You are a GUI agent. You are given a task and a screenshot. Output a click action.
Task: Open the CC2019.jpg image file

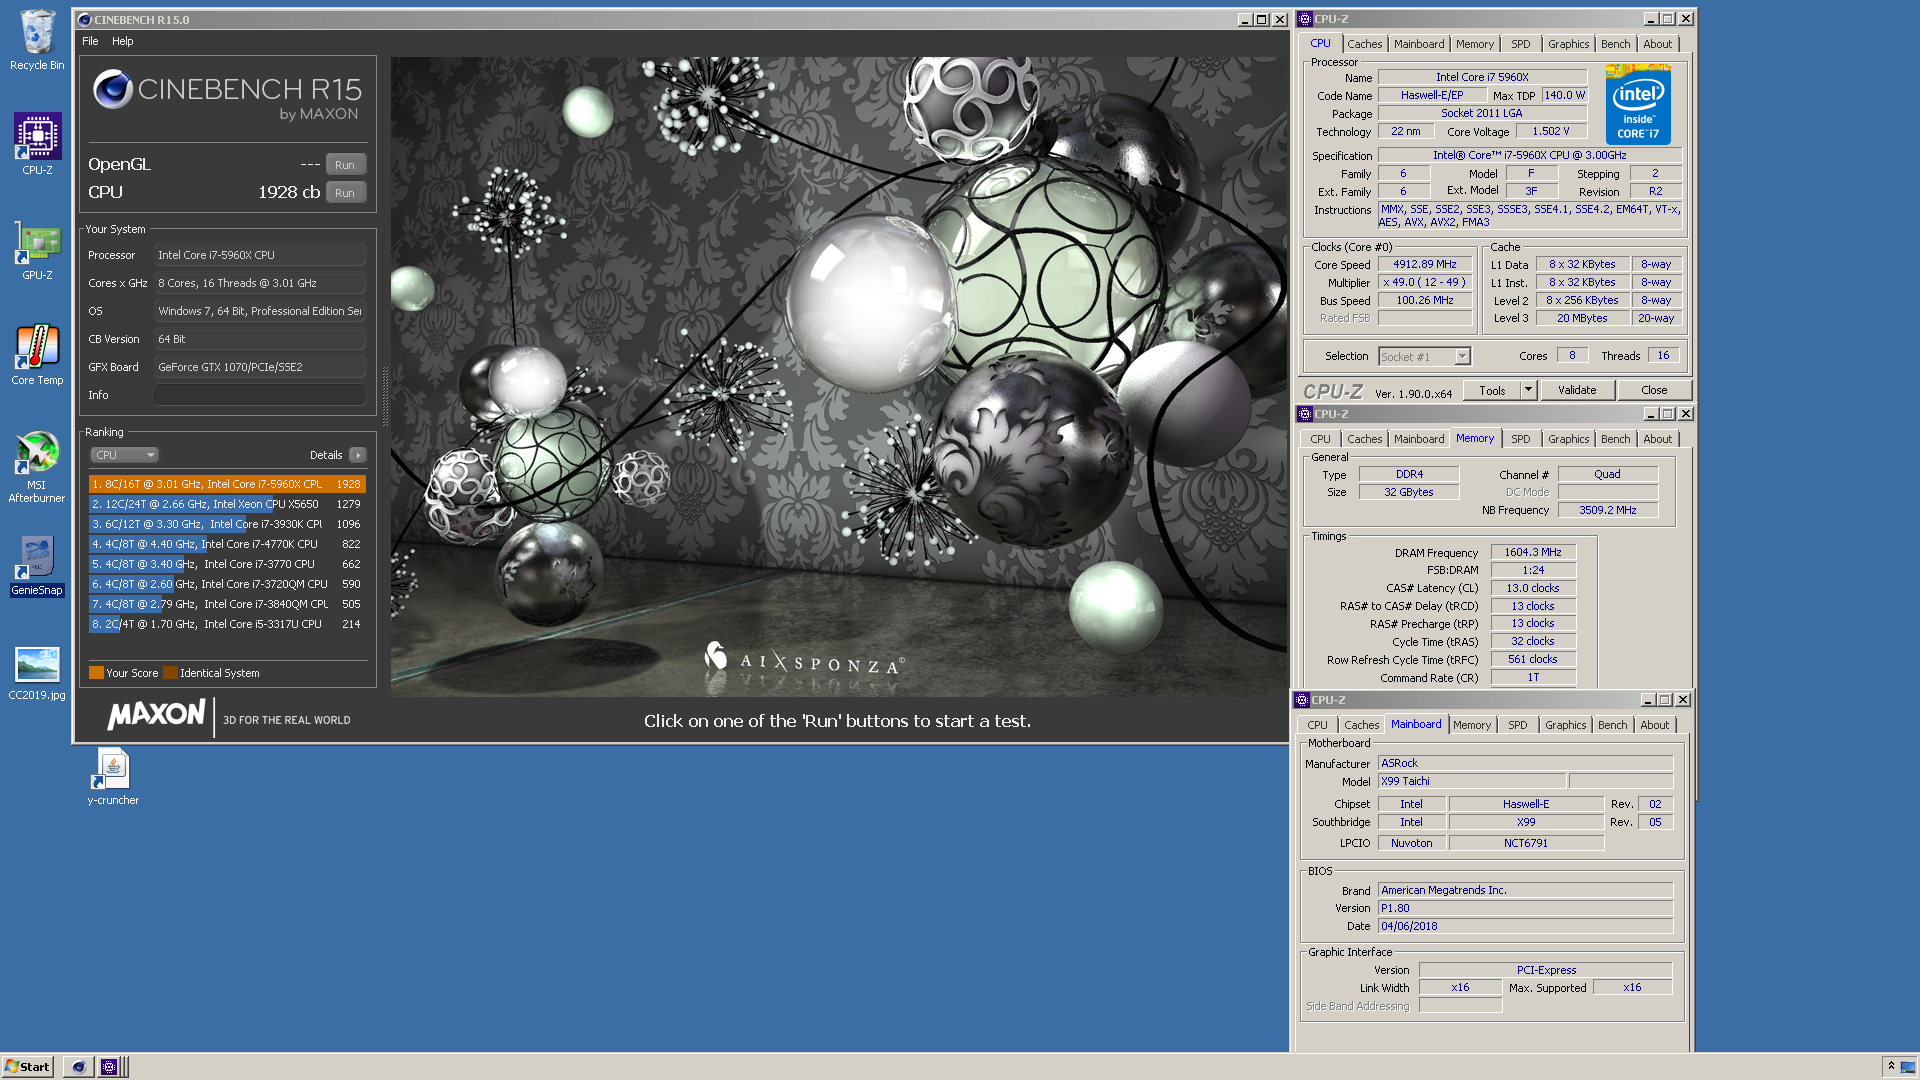click(37, 672)
